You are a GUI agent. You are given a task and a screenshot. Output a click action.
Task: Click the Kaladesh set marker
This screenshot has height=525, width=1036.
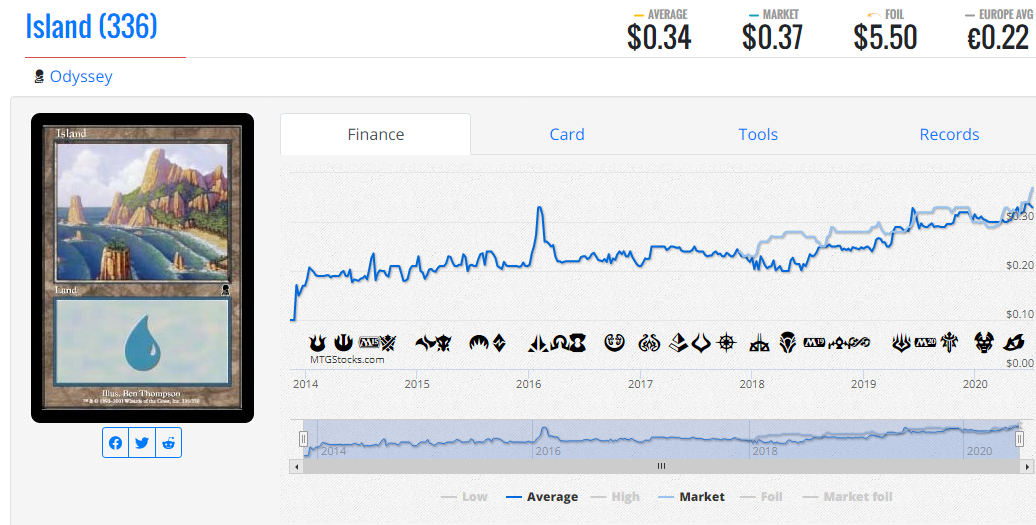(614, 343)
